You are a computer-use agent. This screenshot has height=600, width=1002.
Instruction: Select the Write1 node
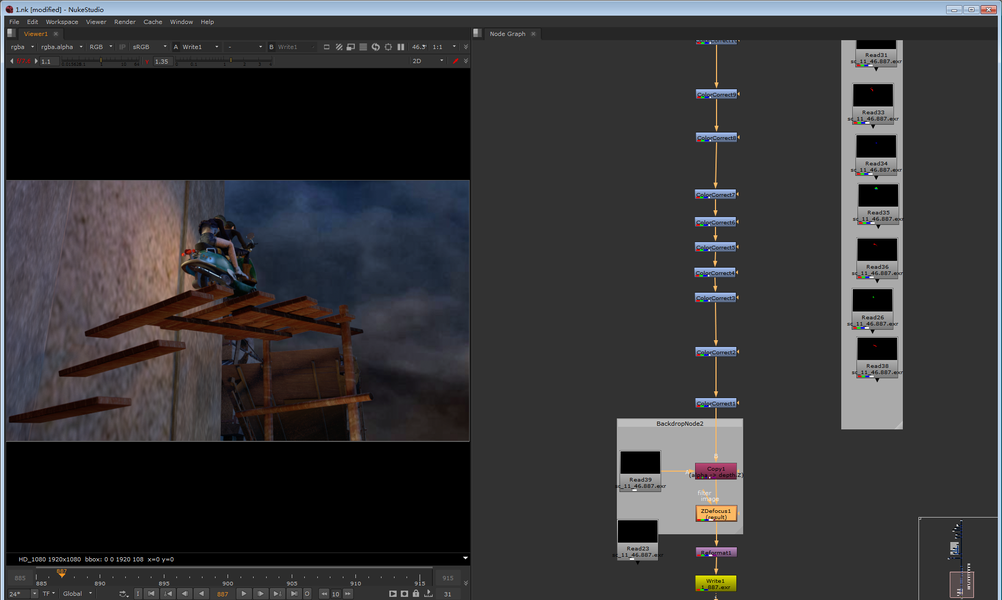point(716,584)
